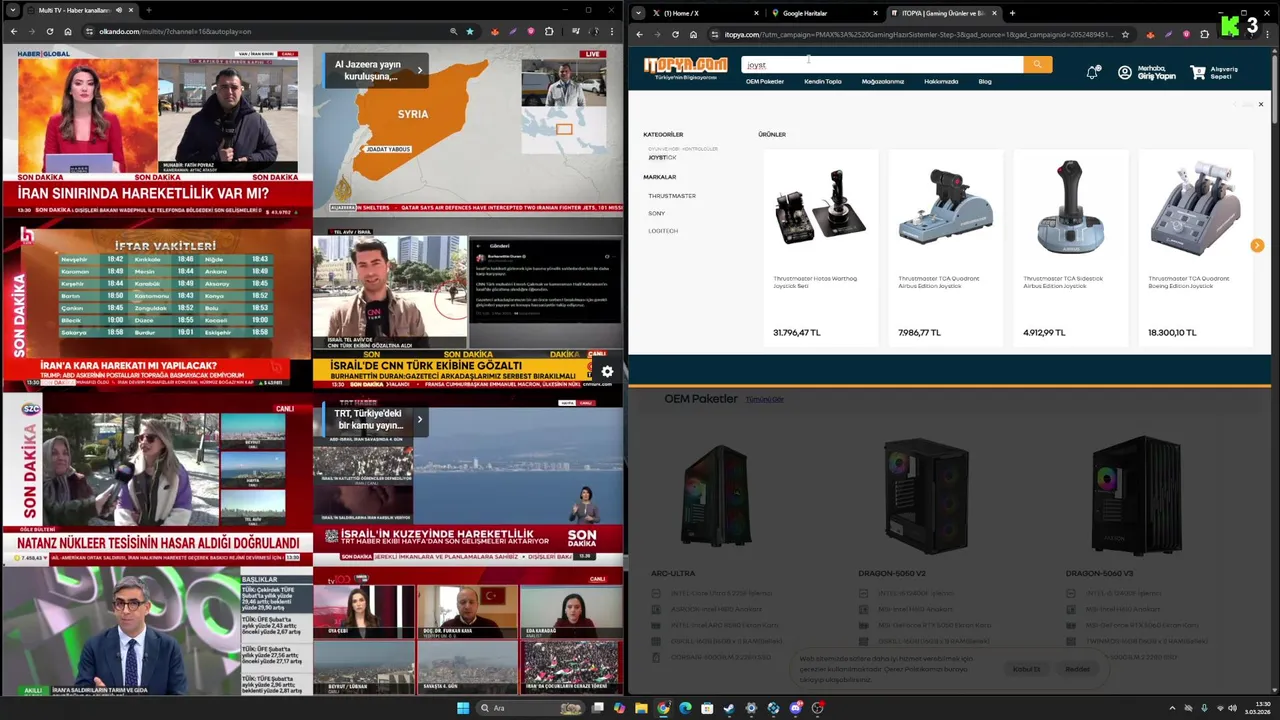Open settings gear on the TRT Haber tile

coord(607,371)
